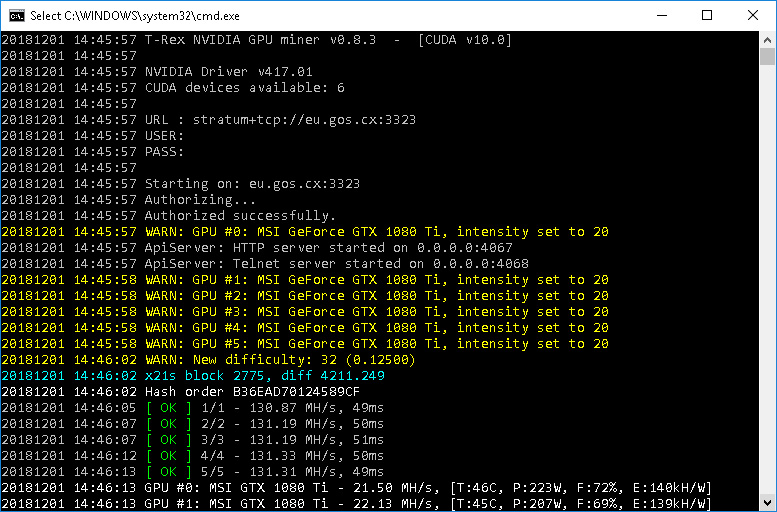Click the 'WARN: GPU #1' intensity line
This screenshot has height=512, width=777.
click(x=305, y=280)
